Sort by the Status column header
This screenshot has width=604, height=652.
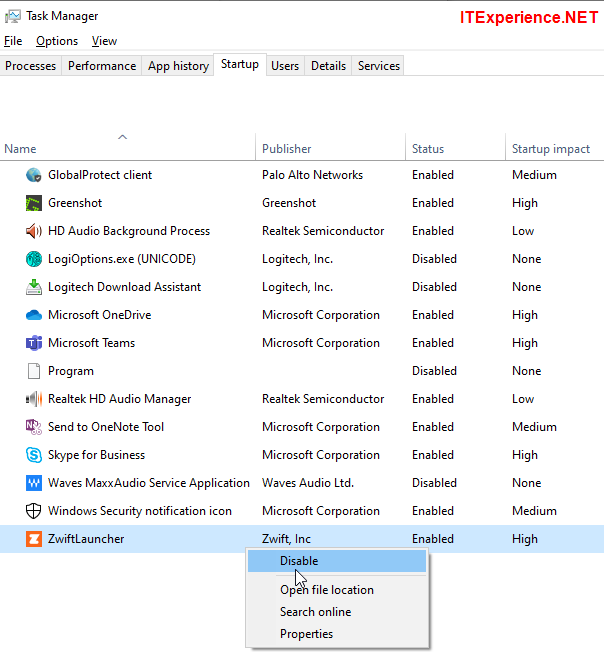455,149
